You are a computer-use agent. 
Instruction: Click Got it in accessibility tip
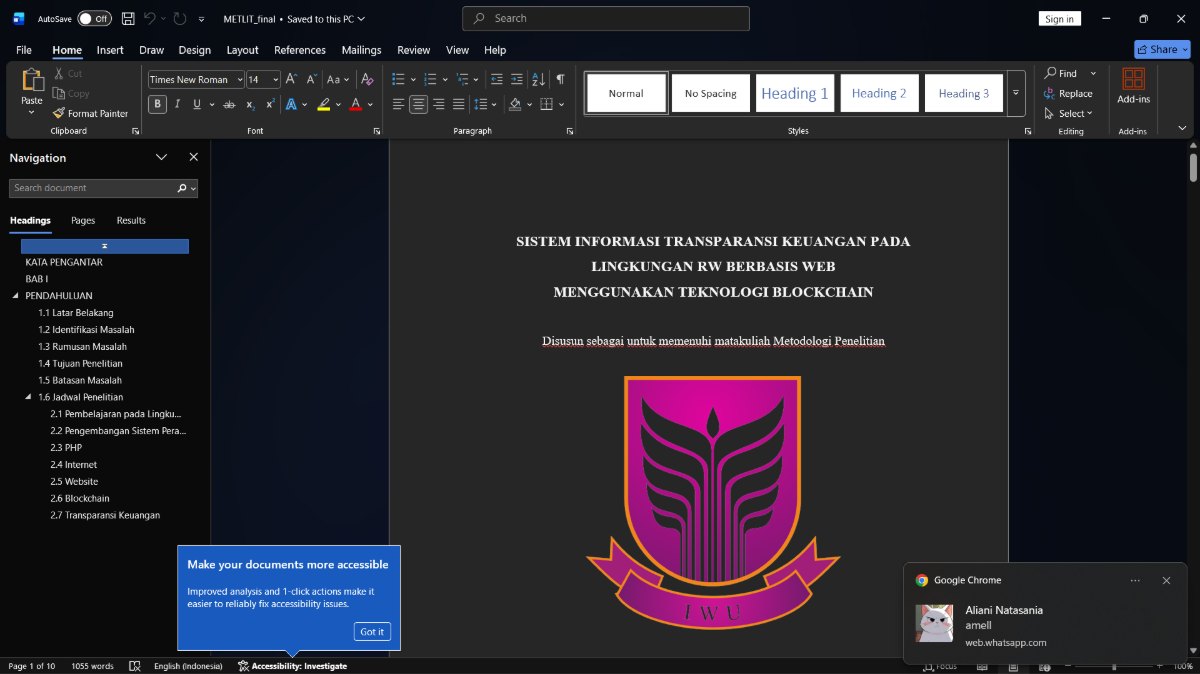coord(372,632)
